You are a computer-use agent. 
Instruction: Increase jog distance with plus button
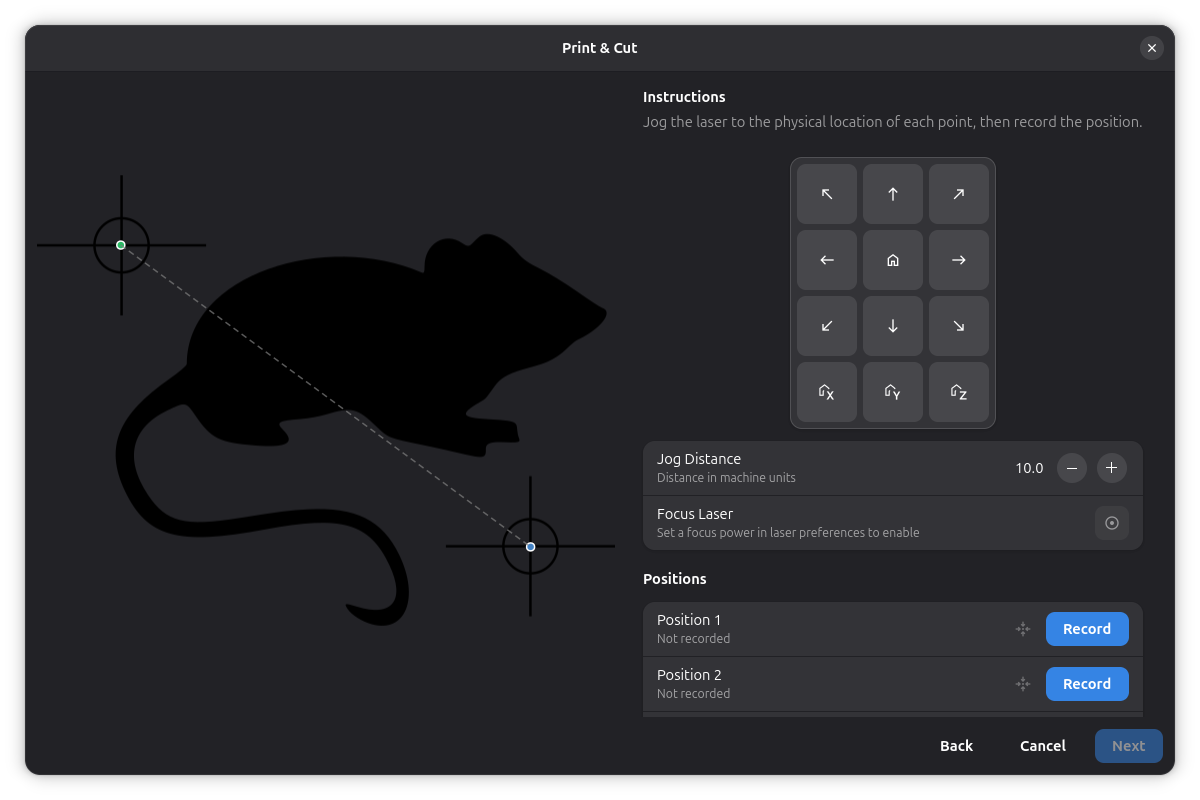click(x=1111, y=468)
